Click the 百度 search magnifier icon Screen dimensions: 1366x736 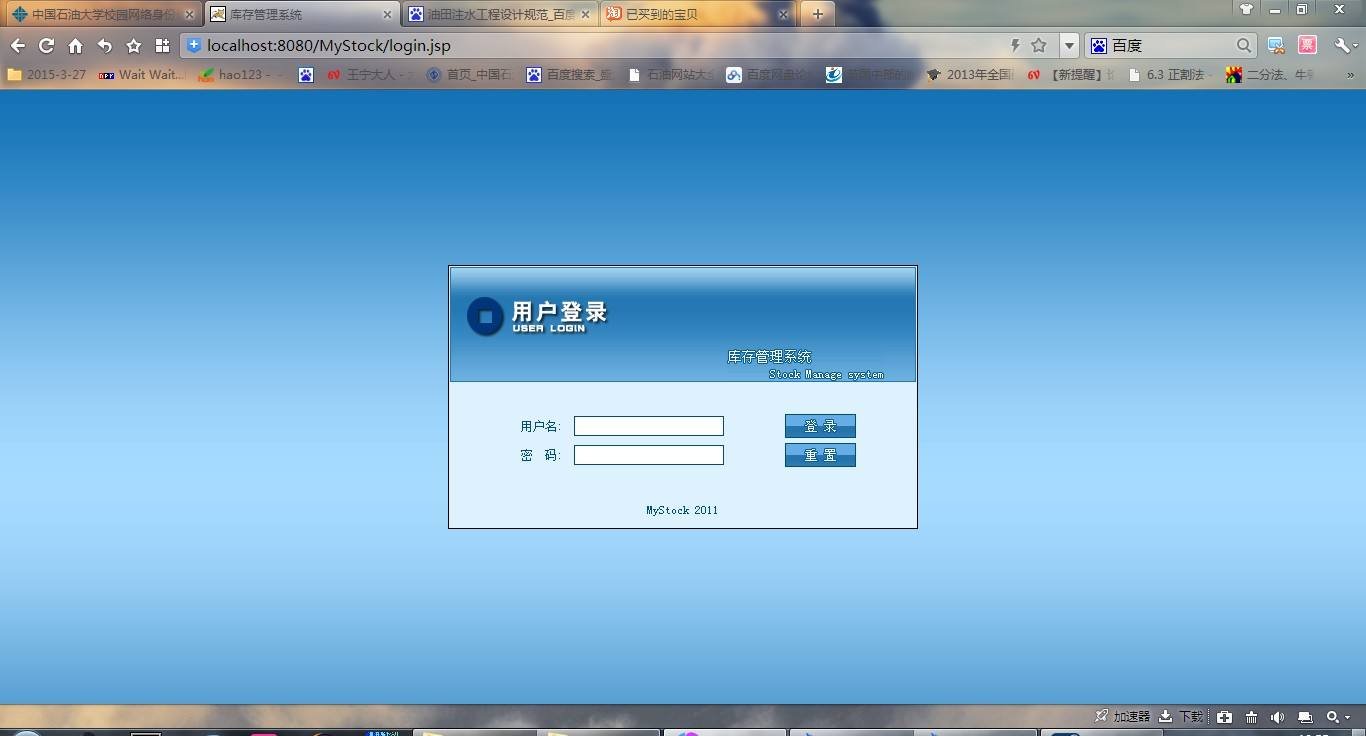[1243, 45]
